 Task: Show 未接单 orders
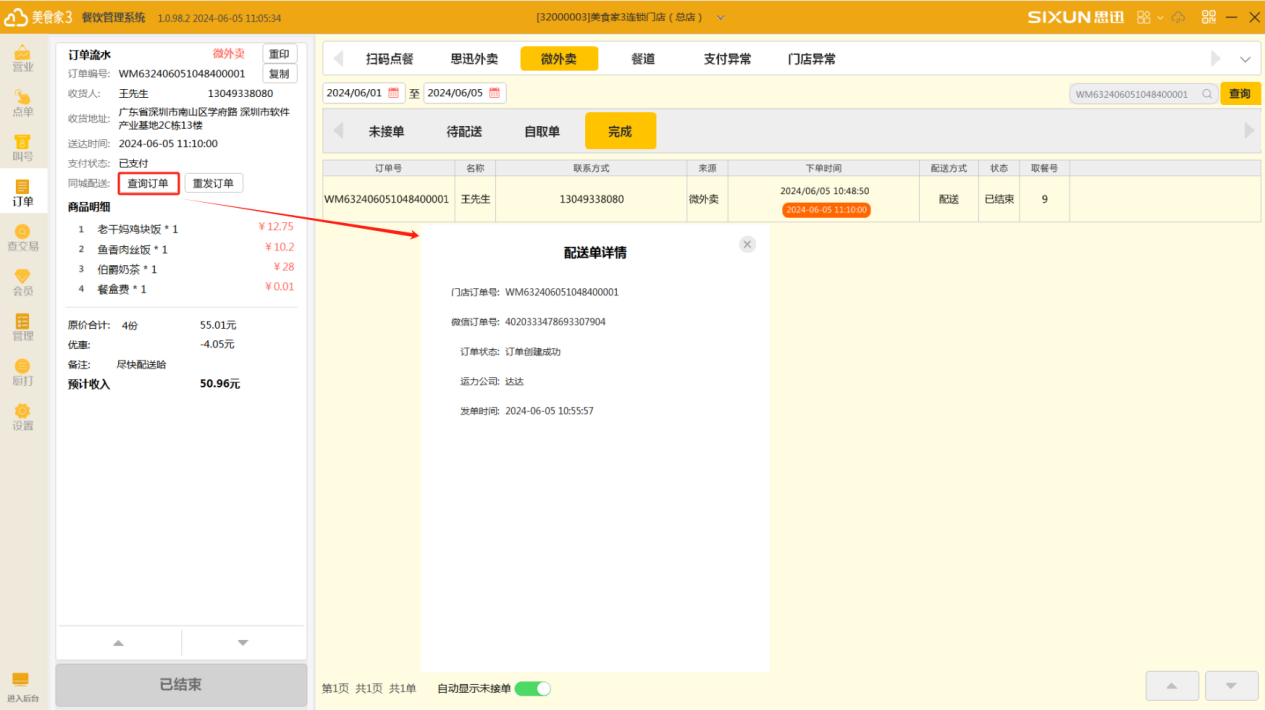click(386, 131)
